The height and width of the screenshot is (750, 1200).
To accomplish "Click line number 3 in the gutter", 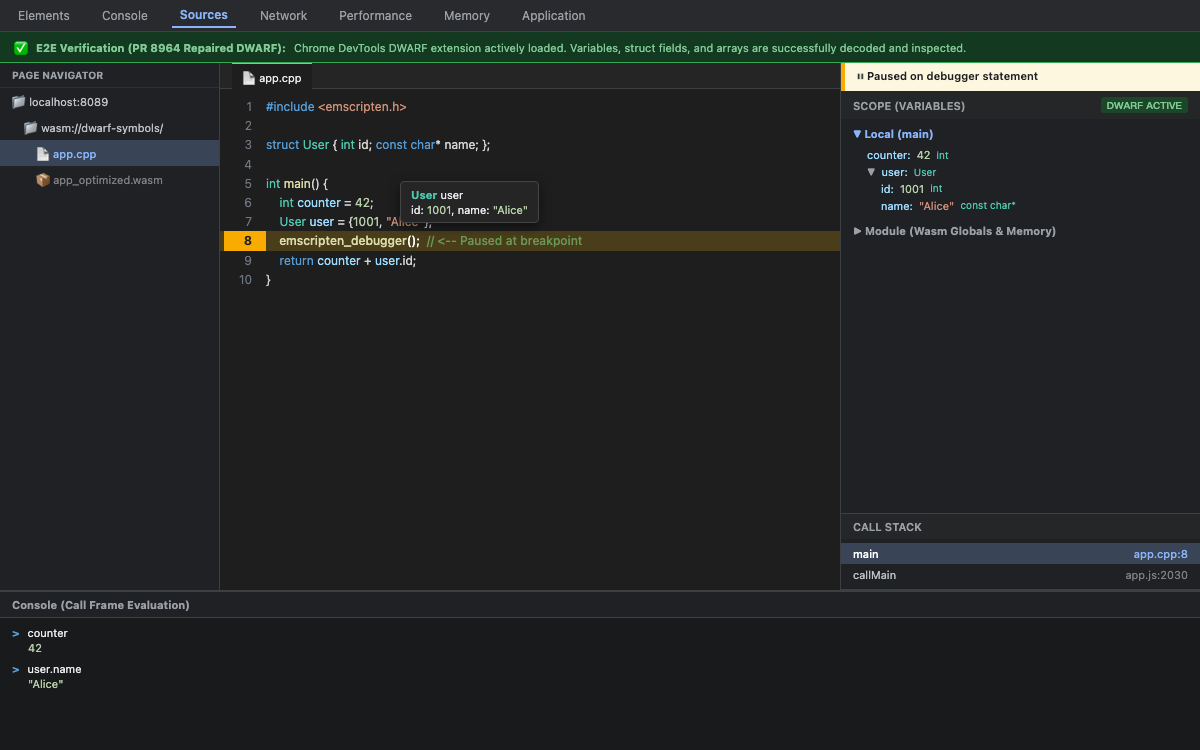I will 248,145.
